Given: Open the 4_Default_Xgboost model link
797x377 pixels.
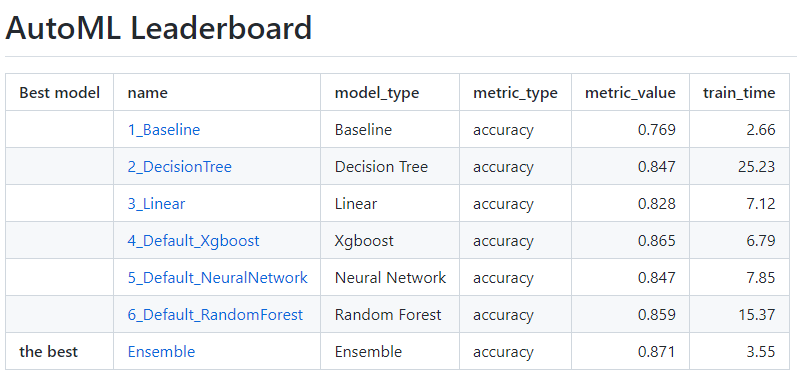Looking at the screenshot, I should (x=193, y=241).
